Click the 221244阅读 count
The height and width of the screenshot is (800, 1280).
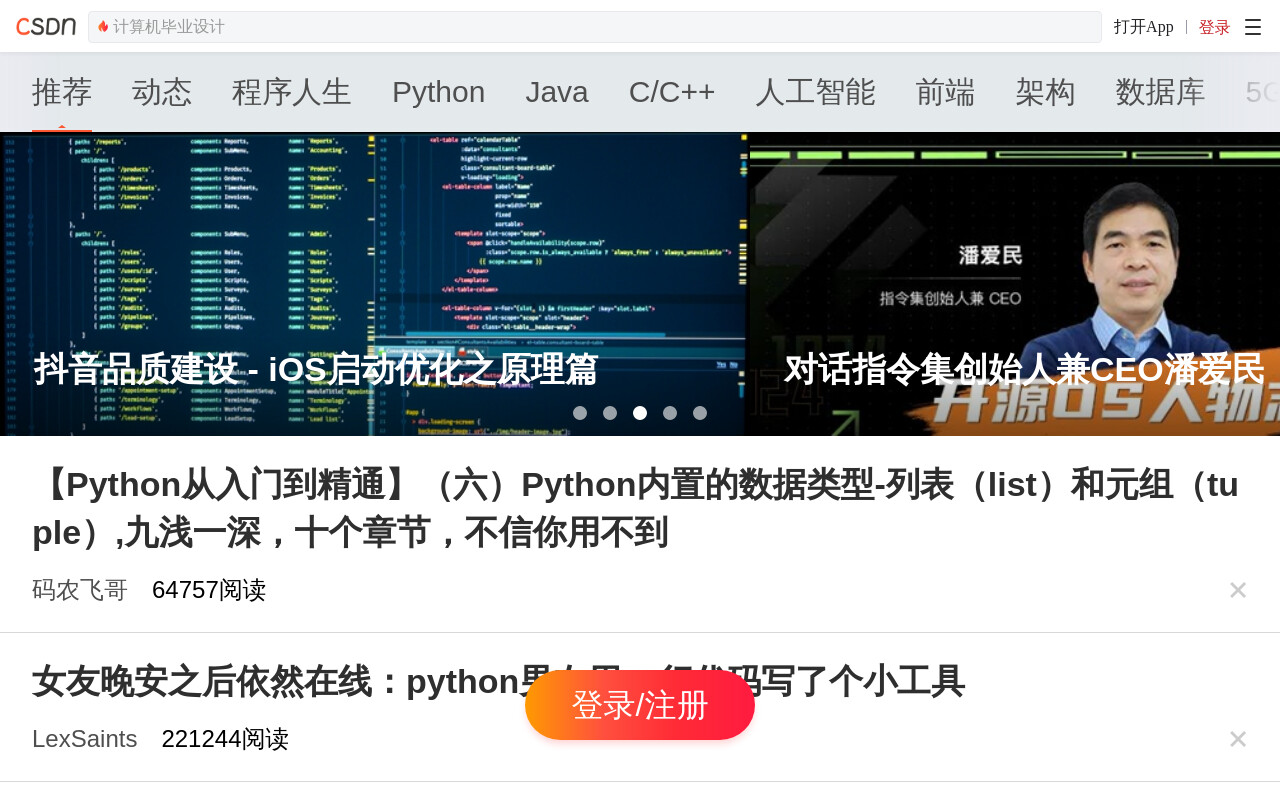click(x=225, y=739)
